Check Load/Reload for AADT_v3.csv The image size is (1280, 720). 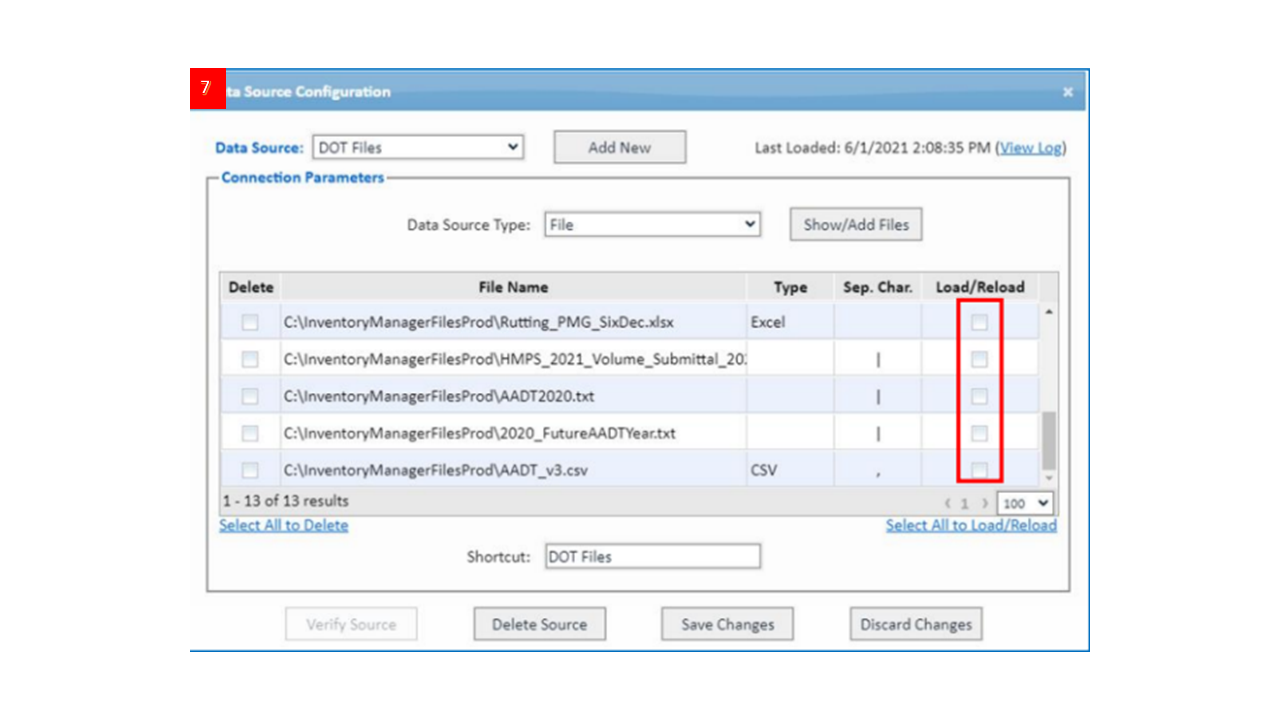coord(979,470)
